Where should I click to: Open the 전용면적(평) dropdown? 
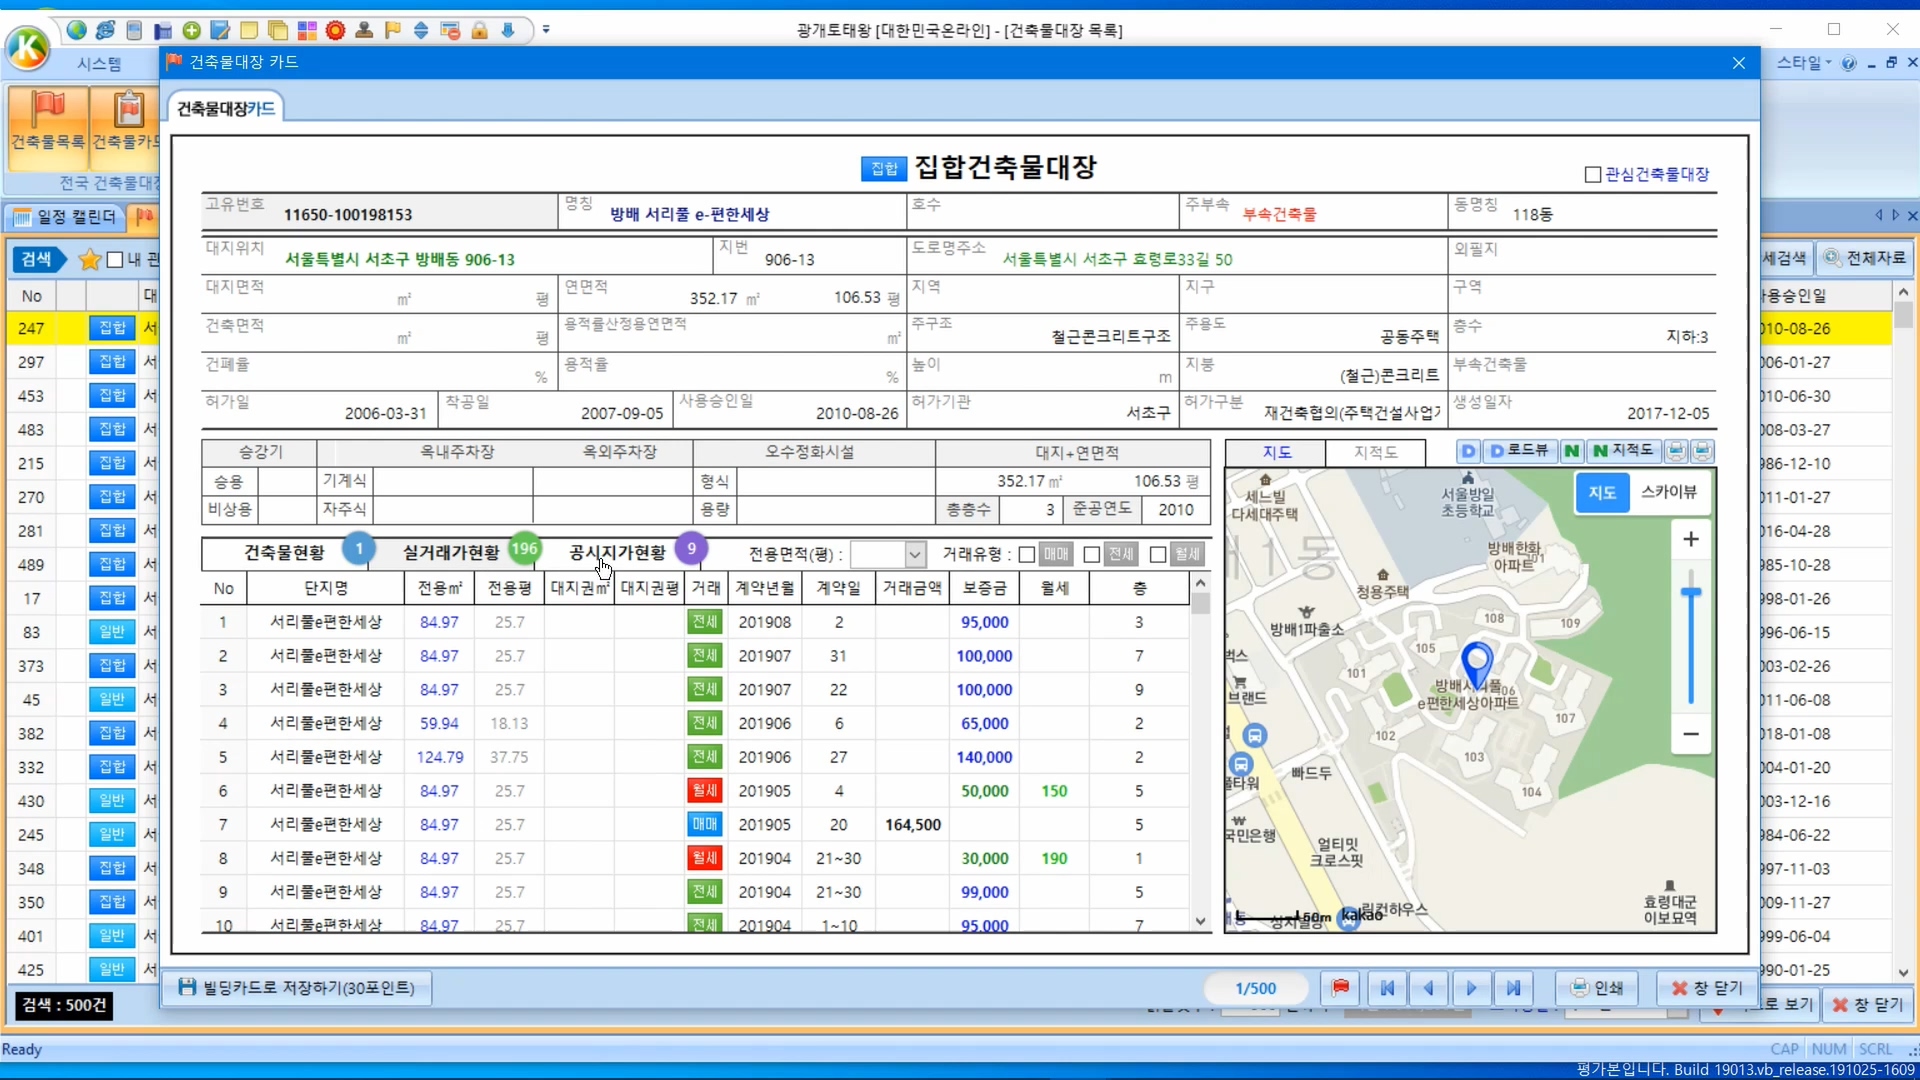[x=914, y=554]
